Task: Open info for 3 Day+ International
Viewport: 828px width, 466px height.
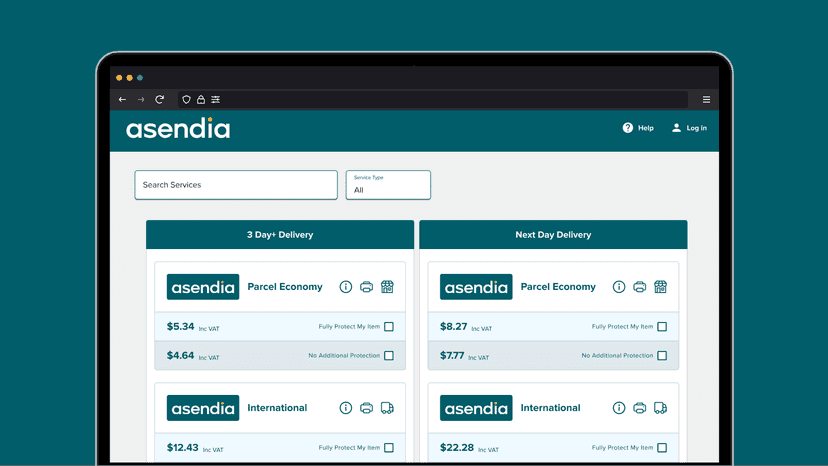Action: click(x=346, y=408)
